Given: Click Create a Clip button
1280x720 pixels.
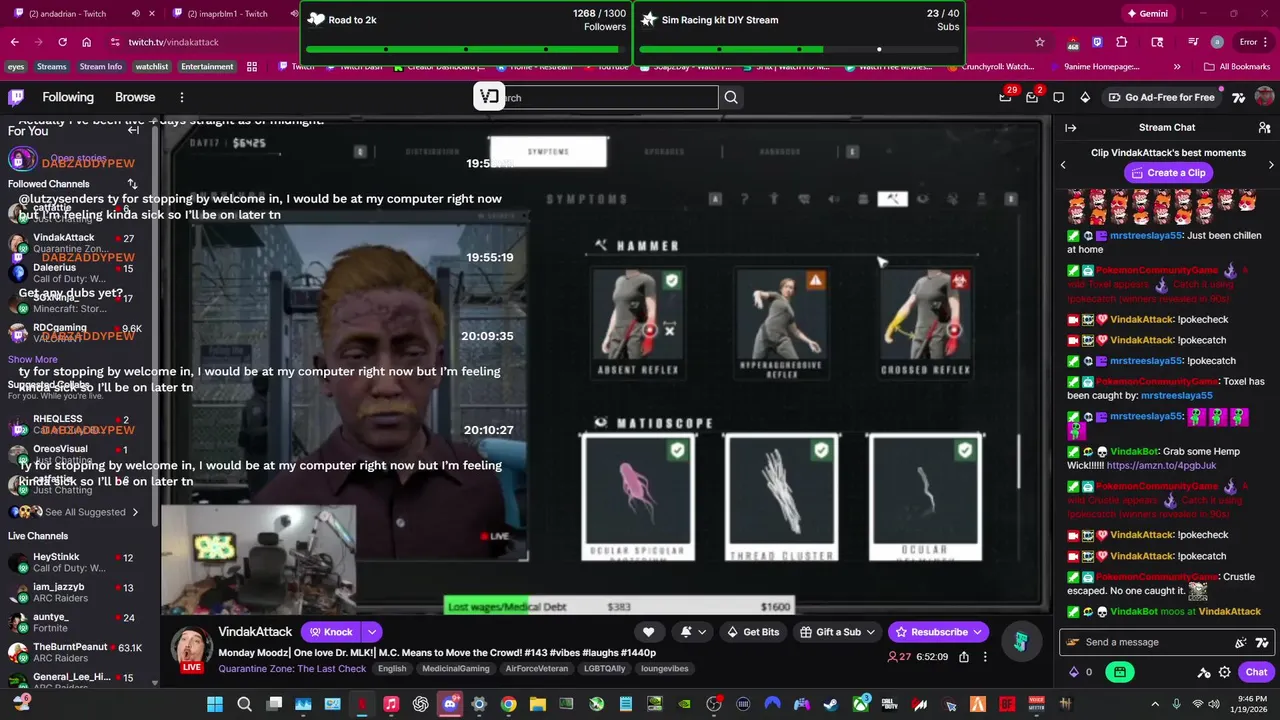Looking at the screenshot, I should tap(1167, 173).
